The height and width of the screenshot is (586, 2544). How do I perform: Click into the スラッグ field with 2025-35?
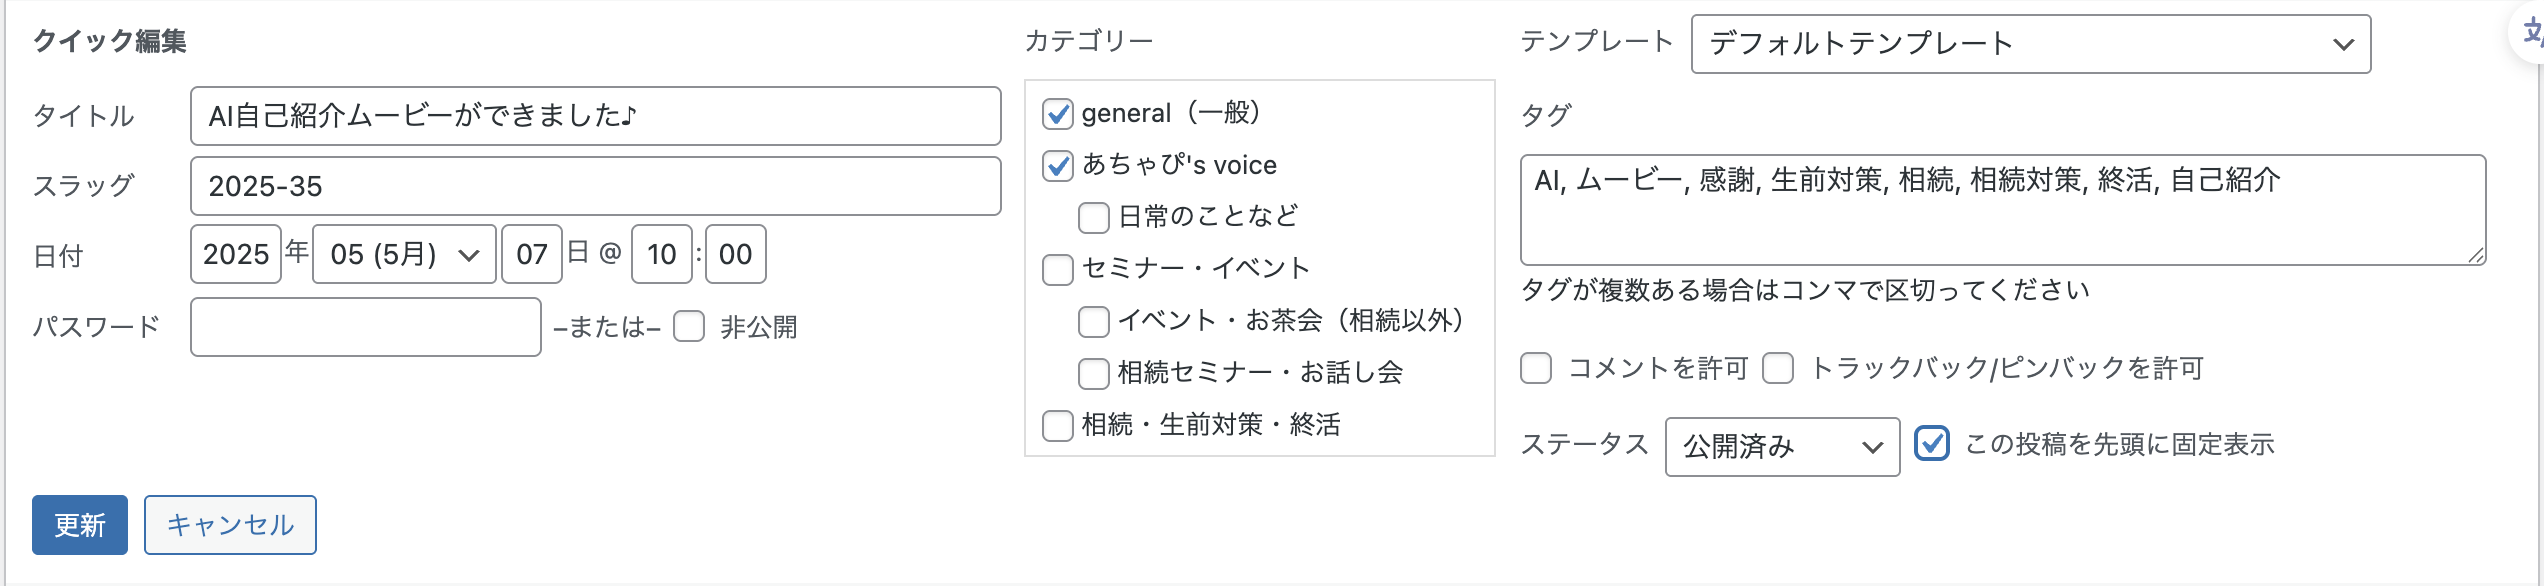pos(596,186)
